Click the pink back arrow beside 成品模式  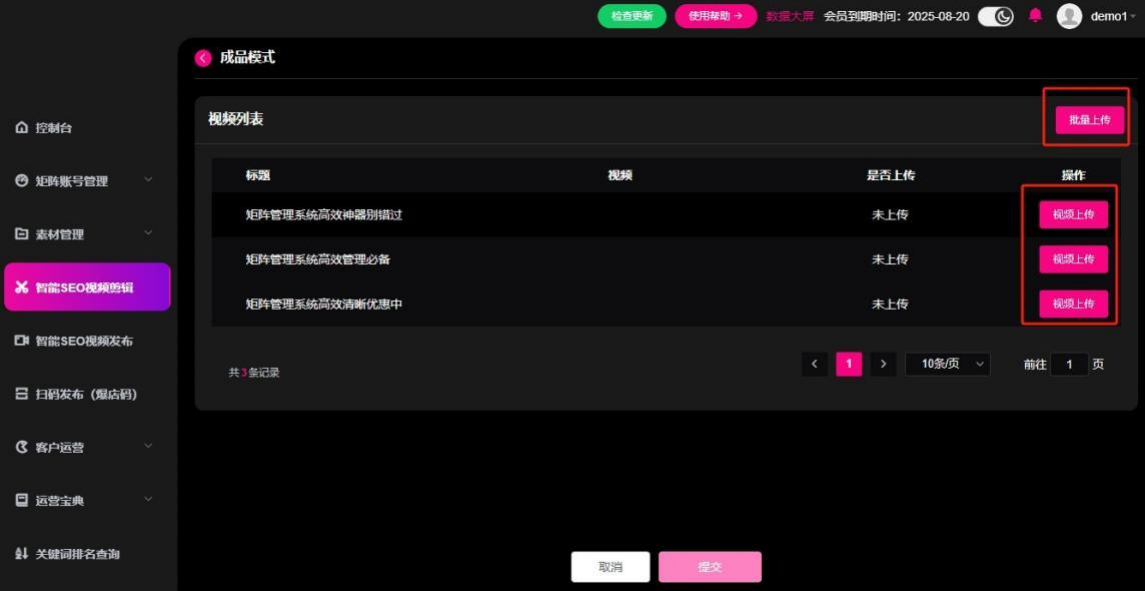pyautogui.click(x=203, y=58)
